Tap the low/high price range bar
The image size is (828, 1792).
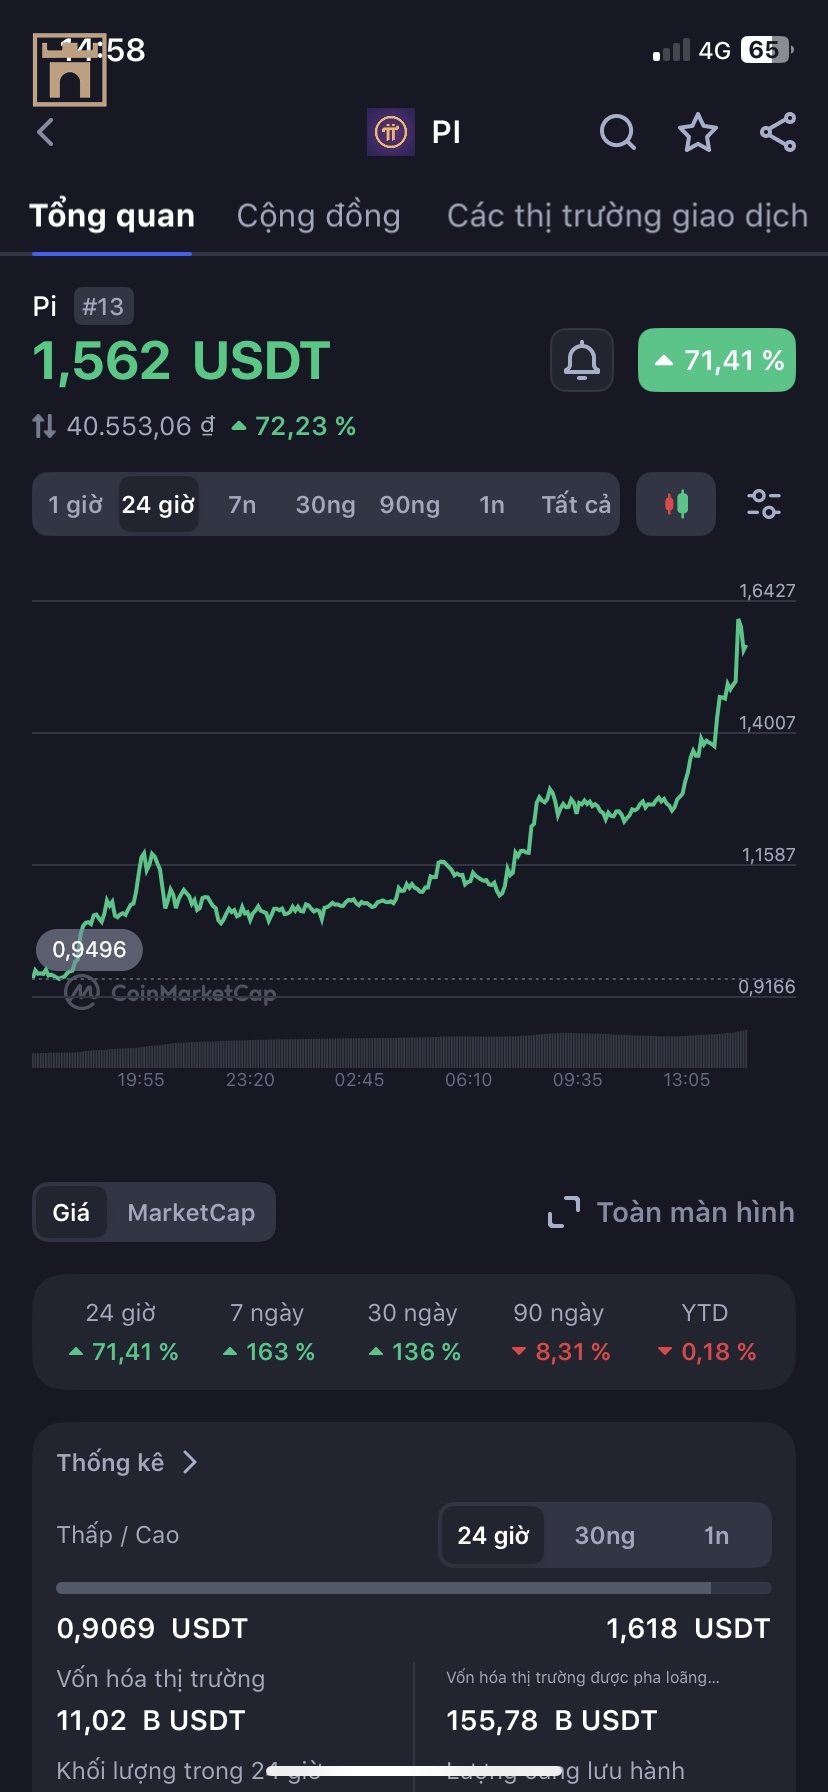coord(414,1588)
